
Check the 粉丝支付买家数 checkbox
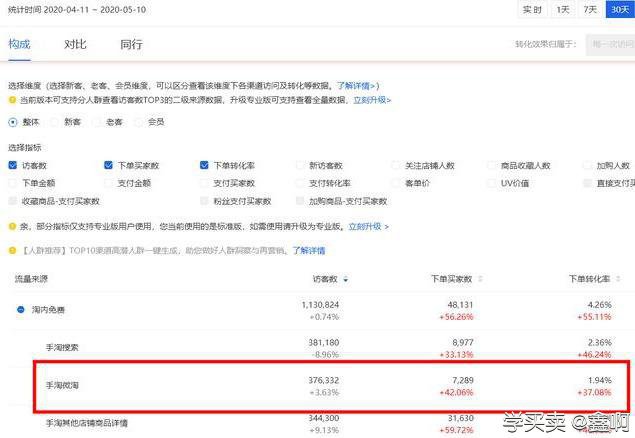point(204,201)
